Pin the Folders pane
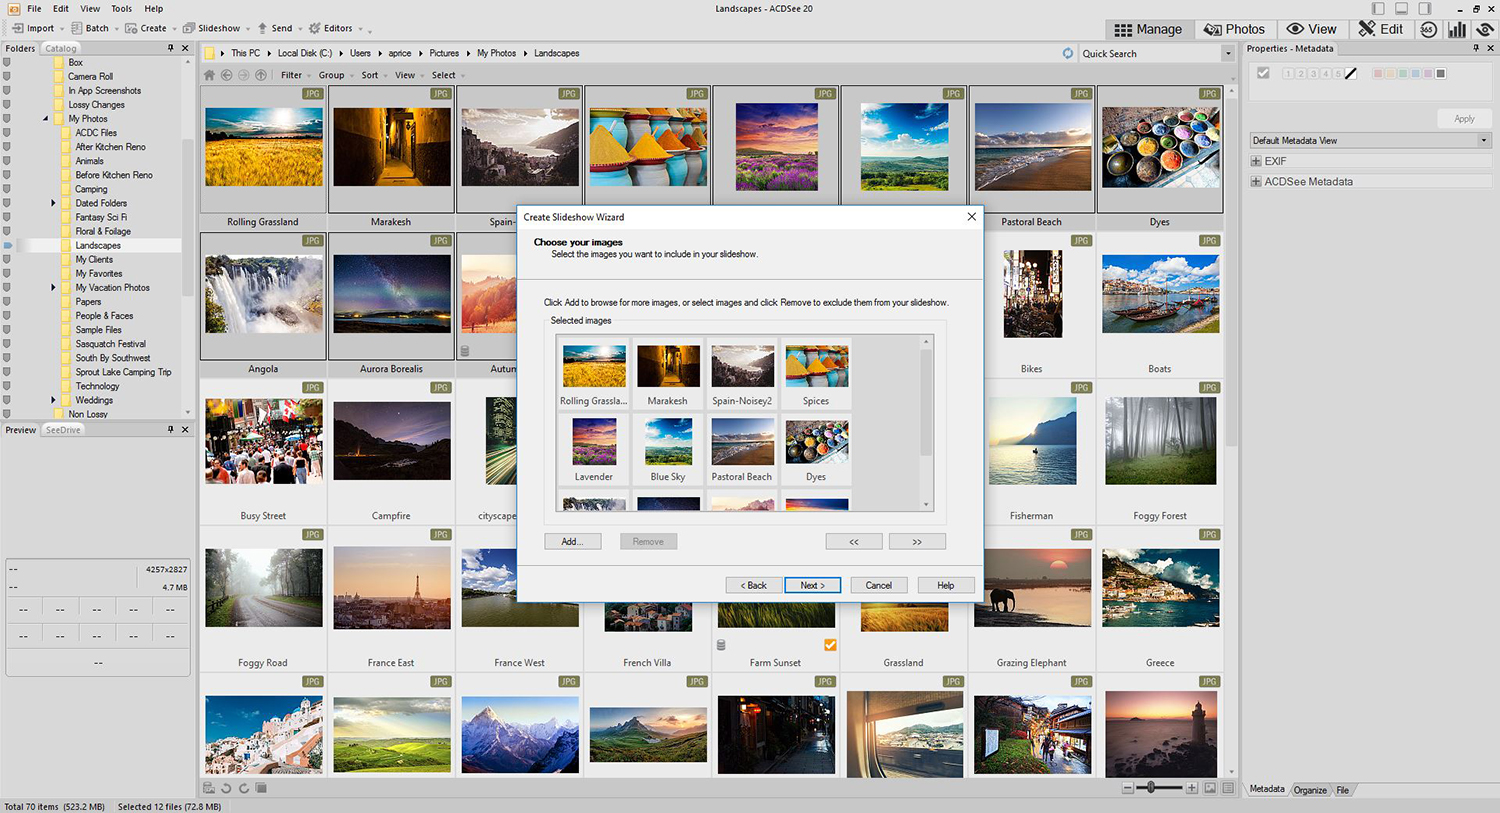This screenshot has height=813, width=1500. (x=170, y=48)
